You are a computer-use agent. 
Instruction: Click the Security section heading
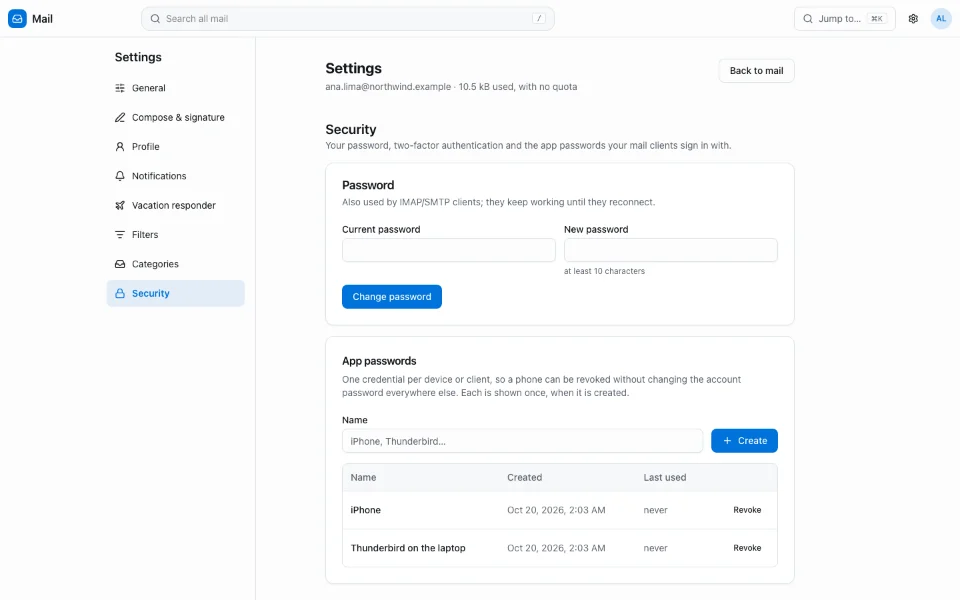coord(351,130)
